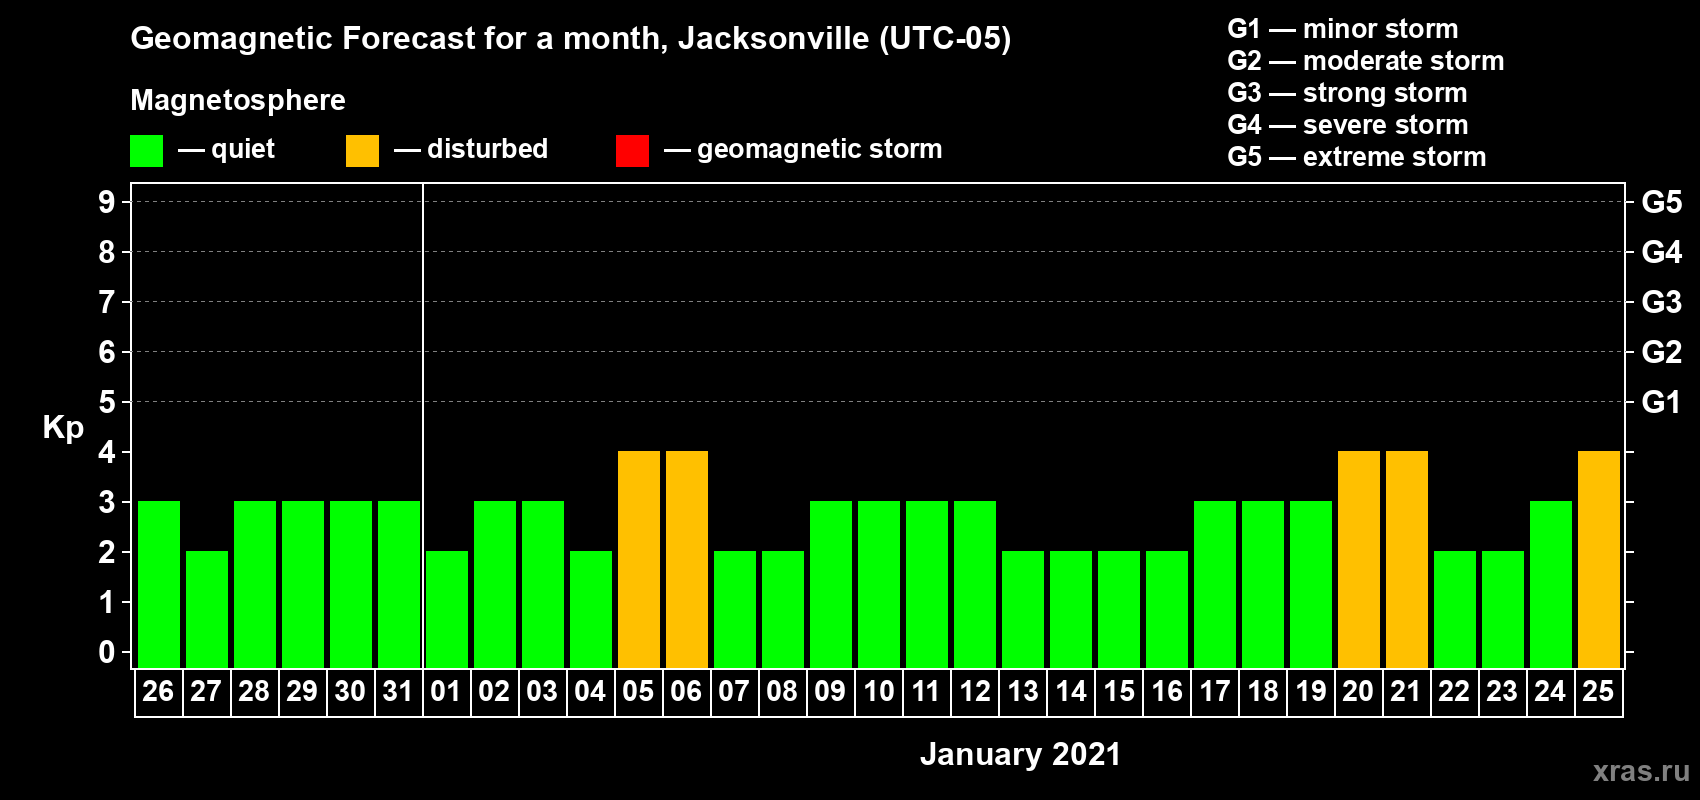Select the orange bar for January 25
1700x800 pixels.
click(1599, 559)
